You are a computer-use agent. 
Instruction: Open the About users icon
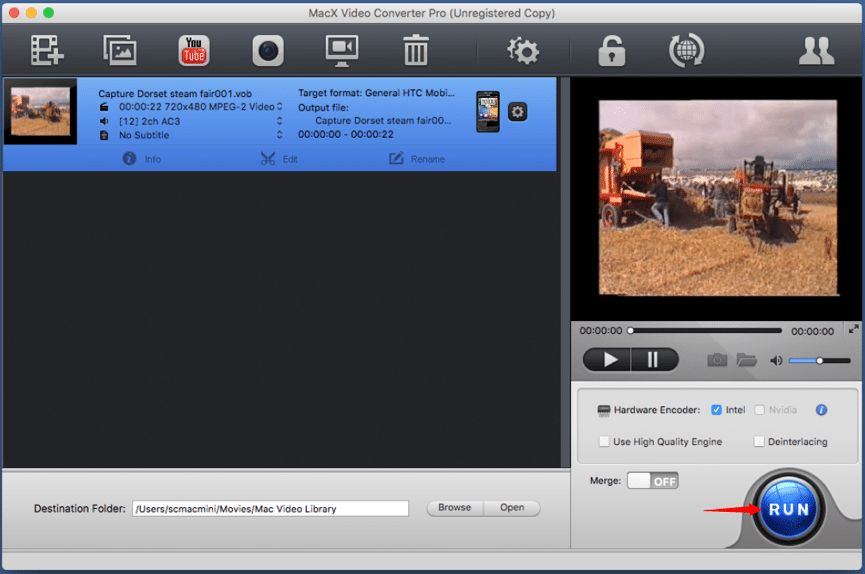(x=816, y=51)
